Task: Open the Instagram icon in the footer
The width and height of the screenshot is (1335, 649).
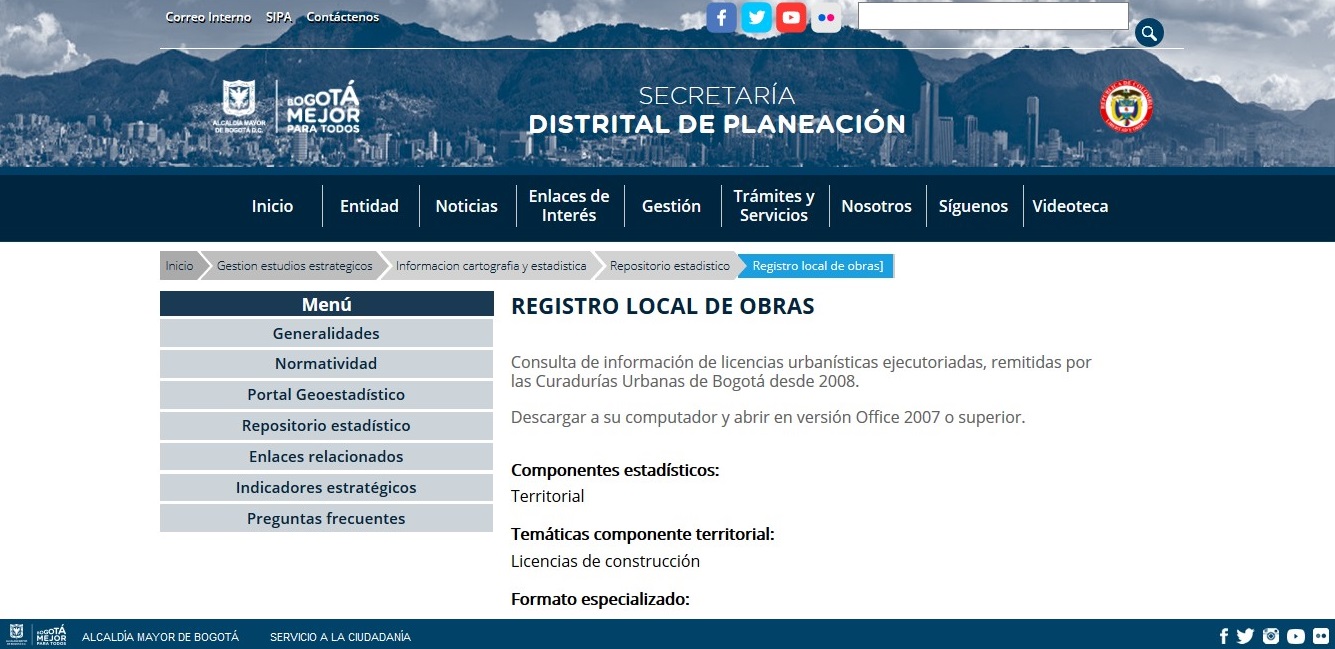Action: pos(1271,636)
